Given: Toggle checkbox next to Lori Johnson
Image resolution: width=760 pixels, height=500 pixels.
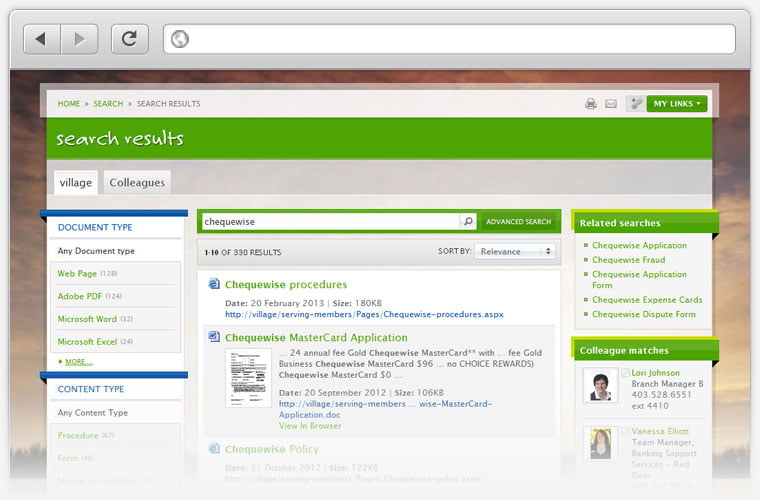Looking at the screenshot, I should [x=625, y=373].
